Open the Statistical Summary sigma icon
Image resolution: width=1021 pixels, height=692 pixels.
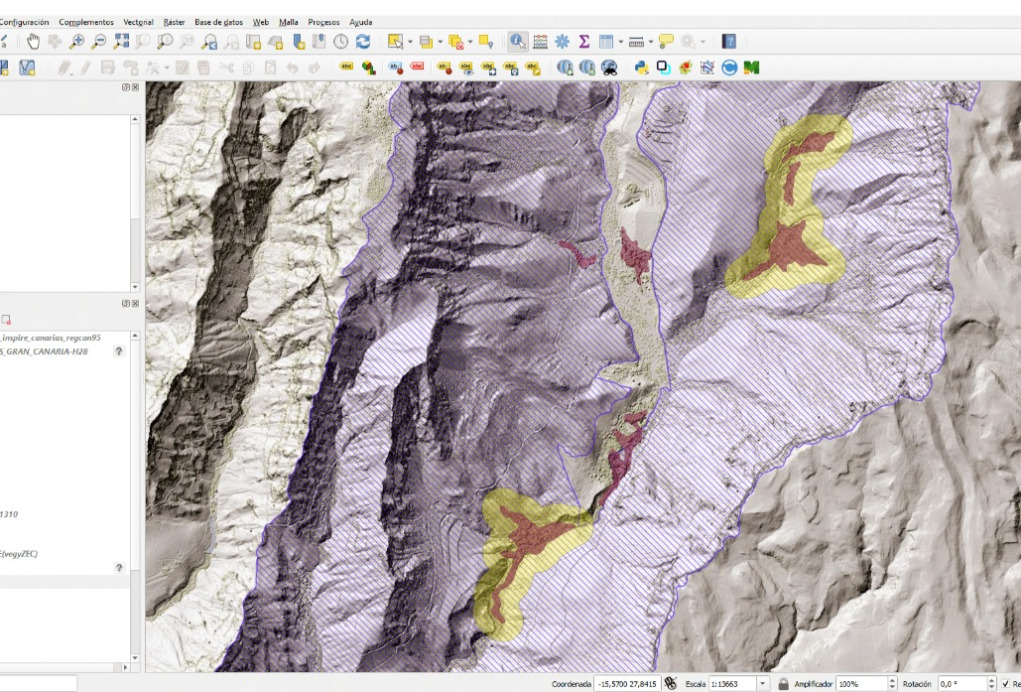[584, 42]
